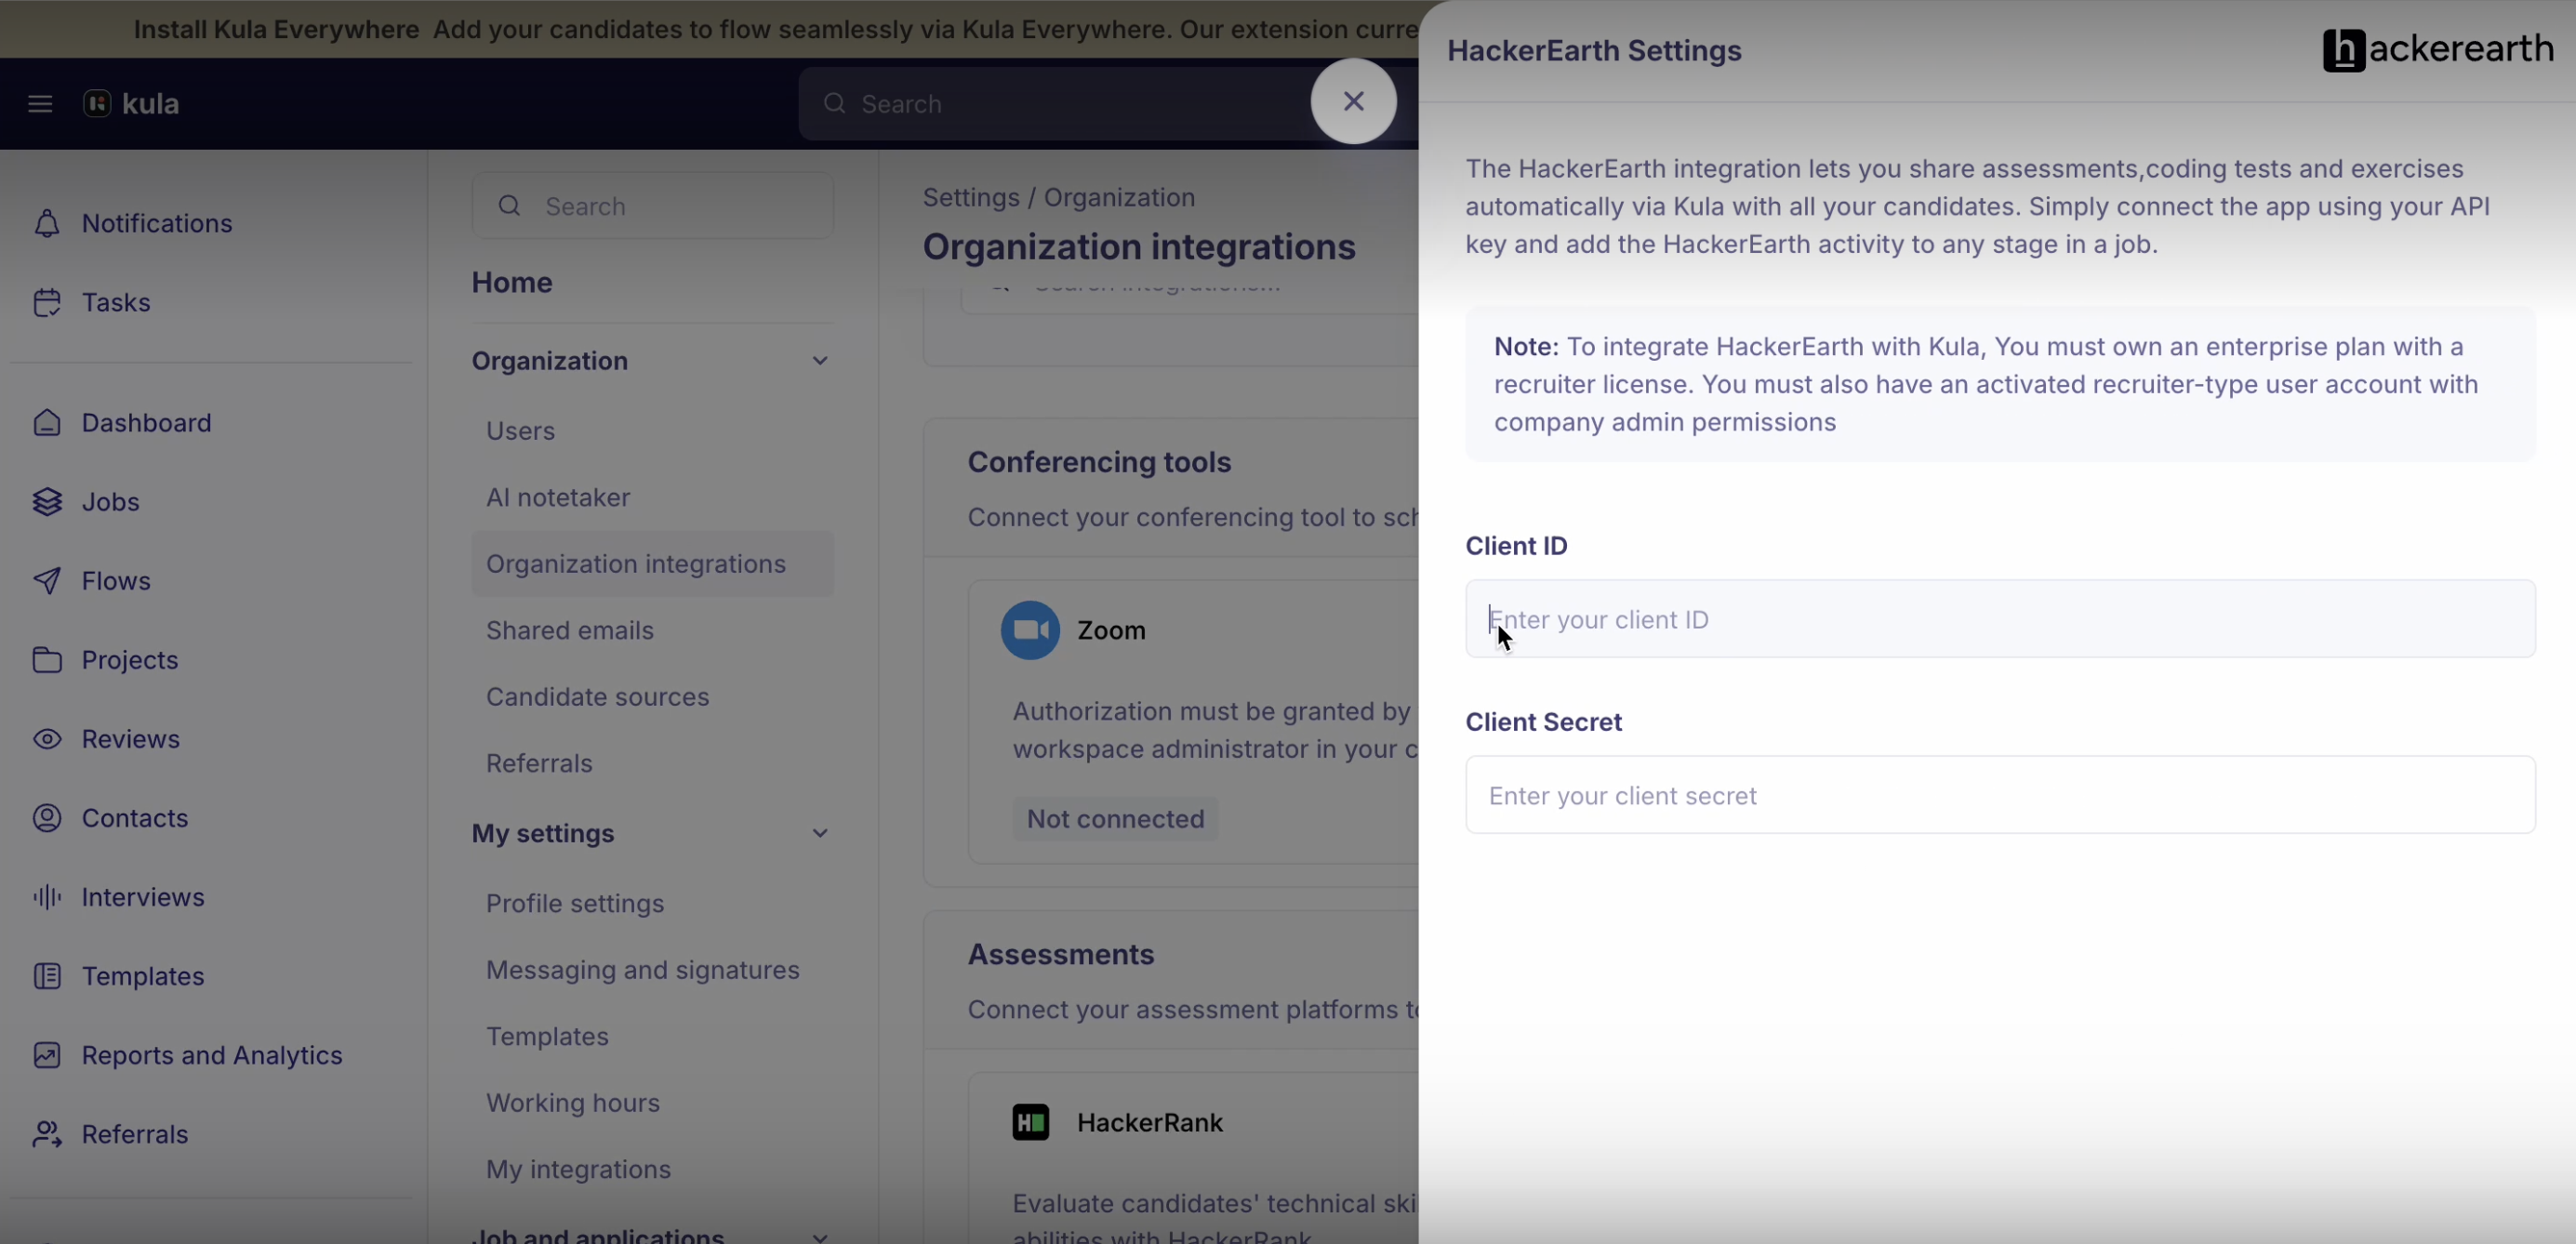
Task: Click the HackerEarth logo in panel header
Action: coord(2437,50)
